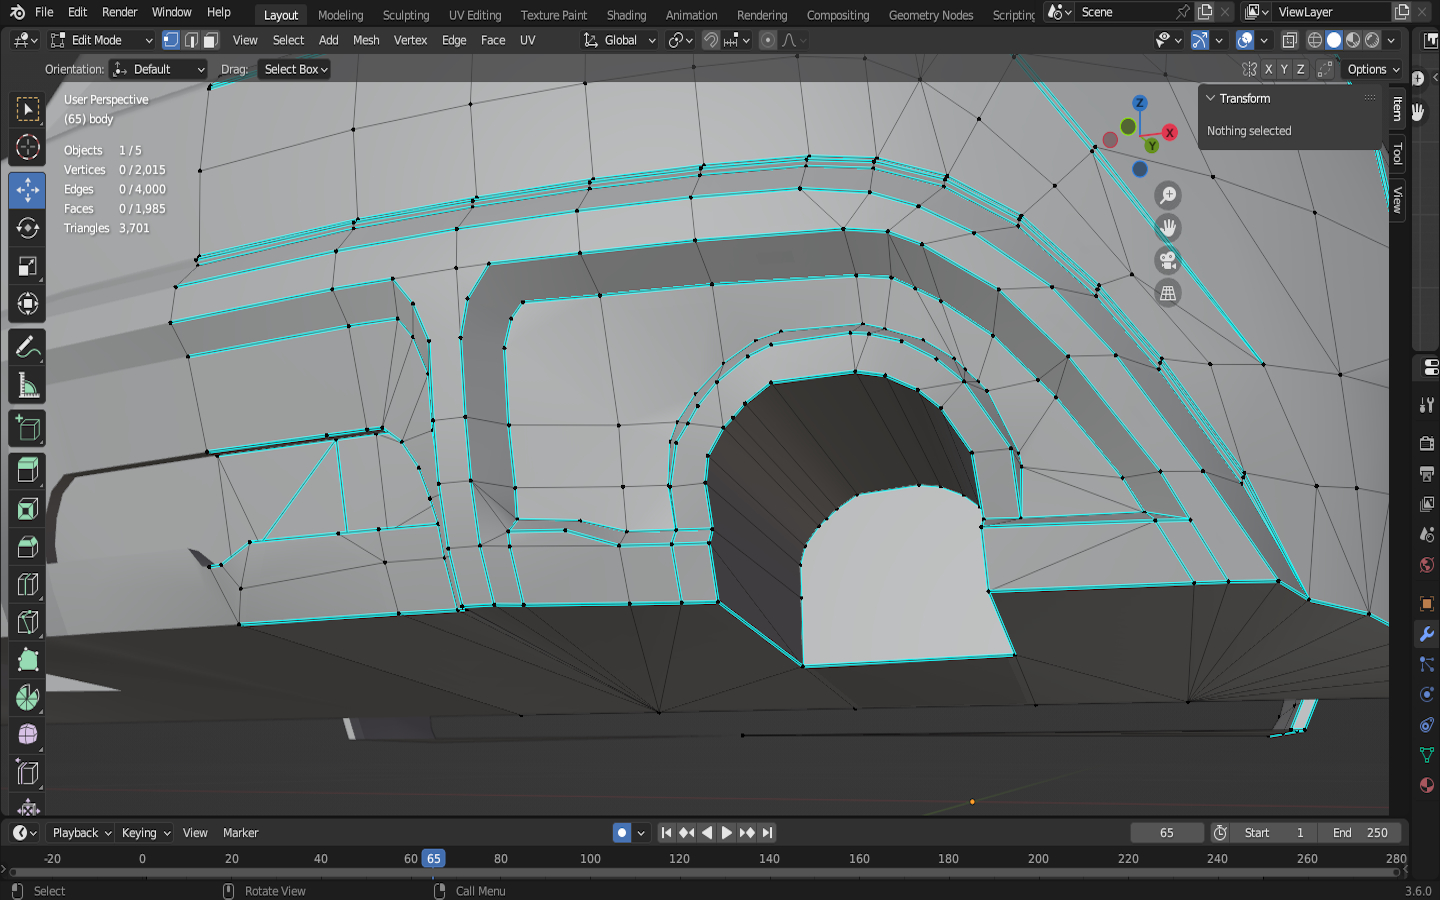Select the Scale tool

tap(28, 266)
